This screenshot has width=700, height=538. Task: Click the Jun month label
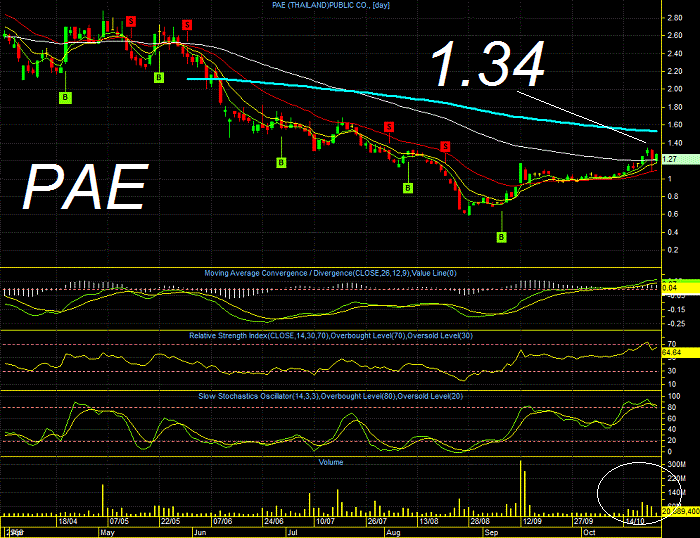200,532
